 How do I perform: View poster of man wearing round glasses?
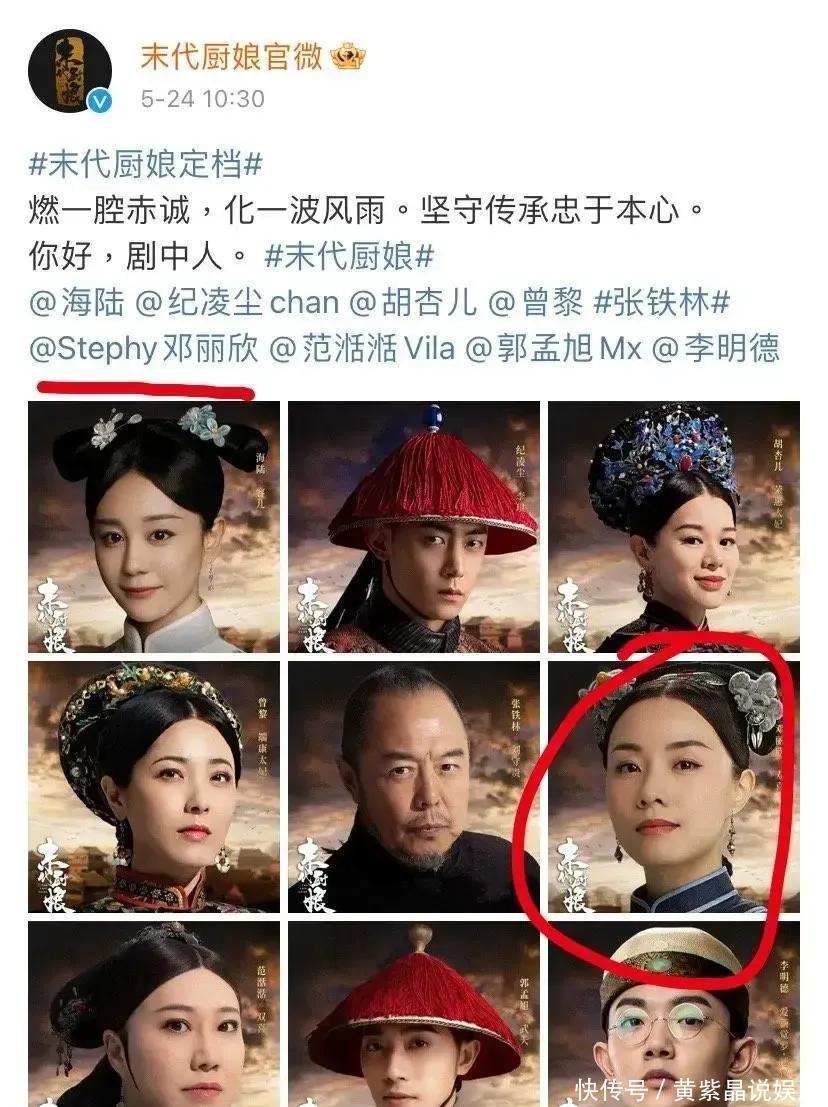coord(674,1014)
